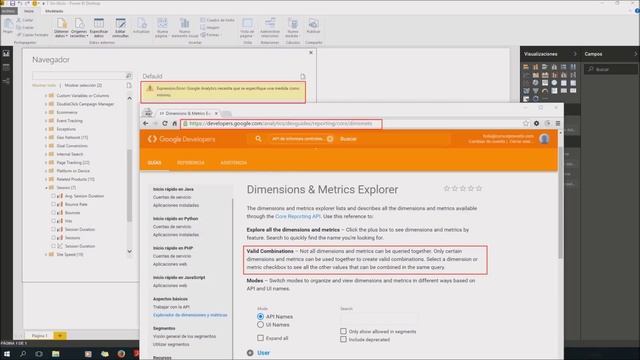Click browser back arrow
This screenshot has height=360, width=640.
click(146, 123)
